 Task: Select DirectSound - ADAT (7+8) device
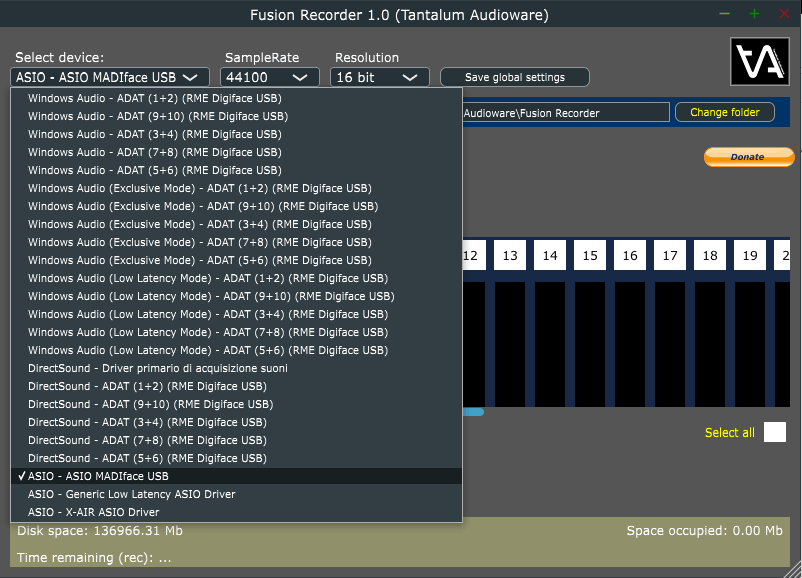tap(236, 440)
